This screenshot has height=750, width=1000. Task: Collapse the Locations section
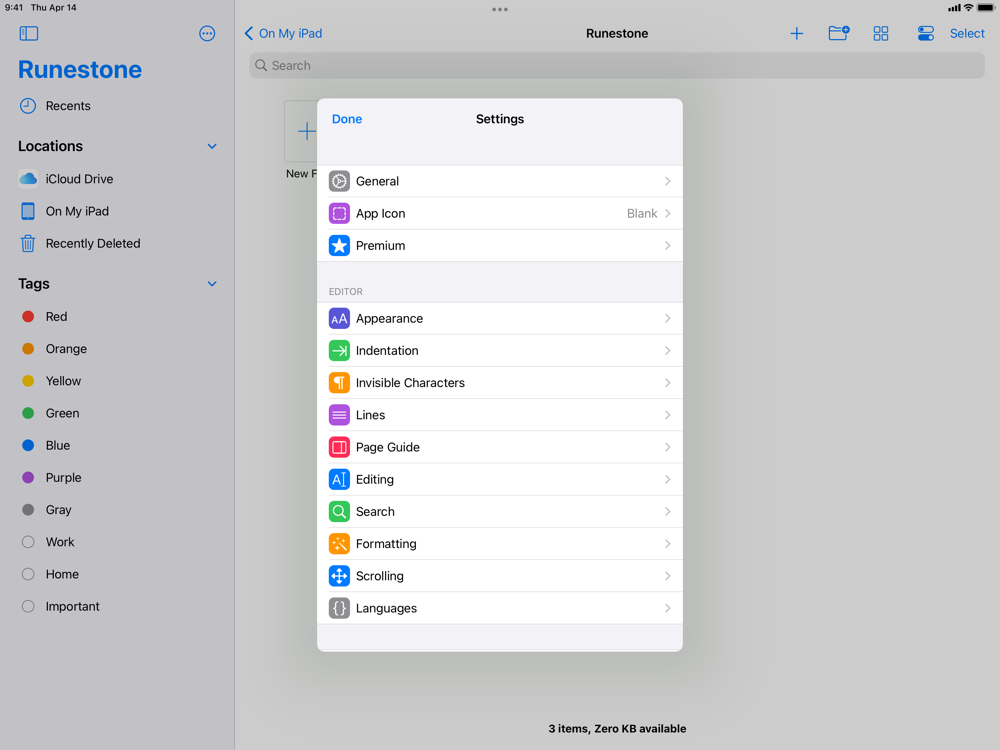point(212,146)
